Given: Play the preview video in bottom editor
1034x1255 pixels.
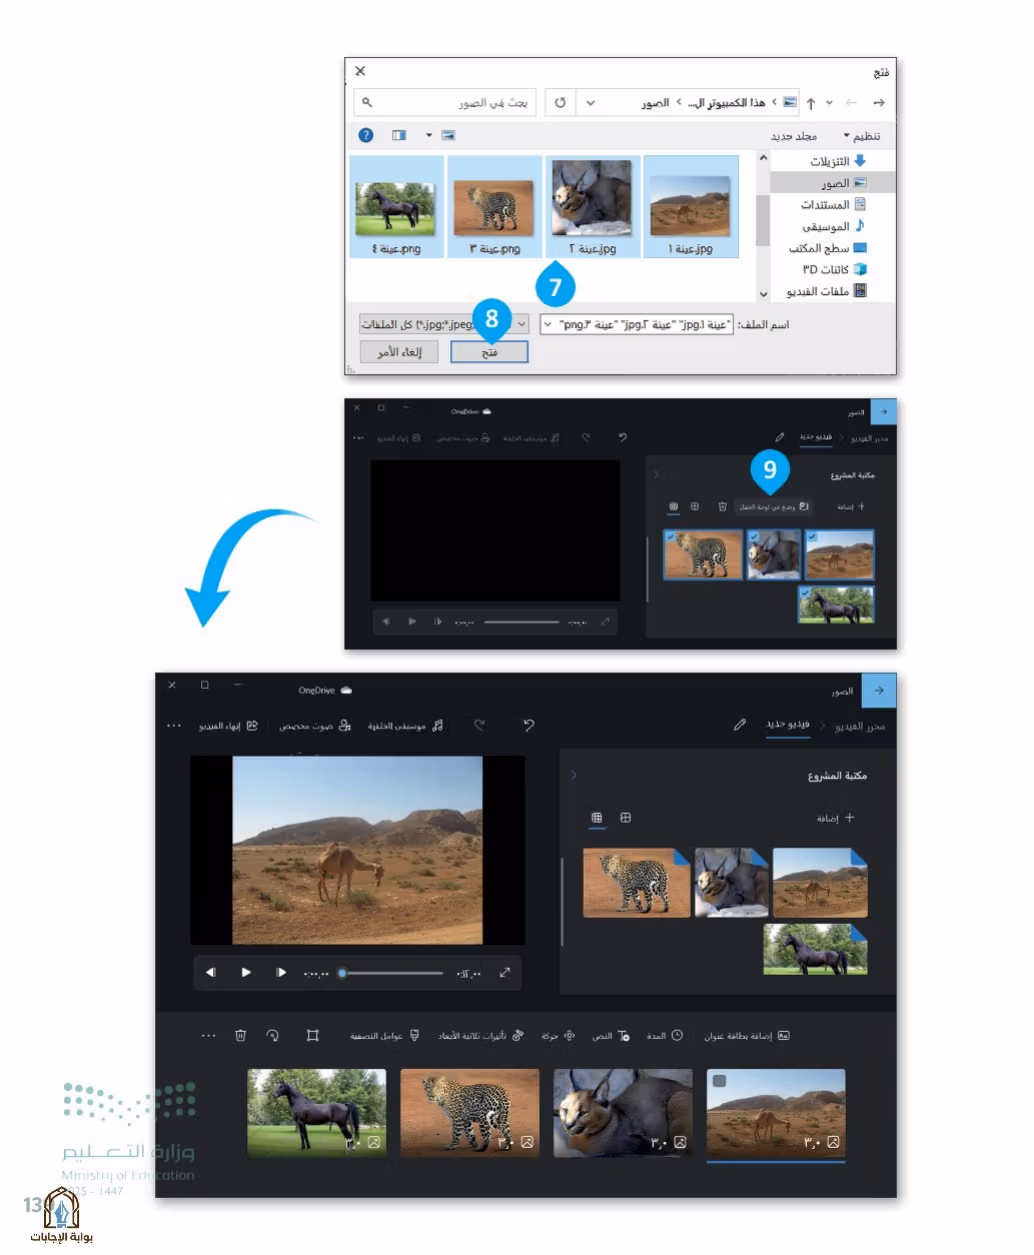Looking at the screenshot, I should click(246, 972).
